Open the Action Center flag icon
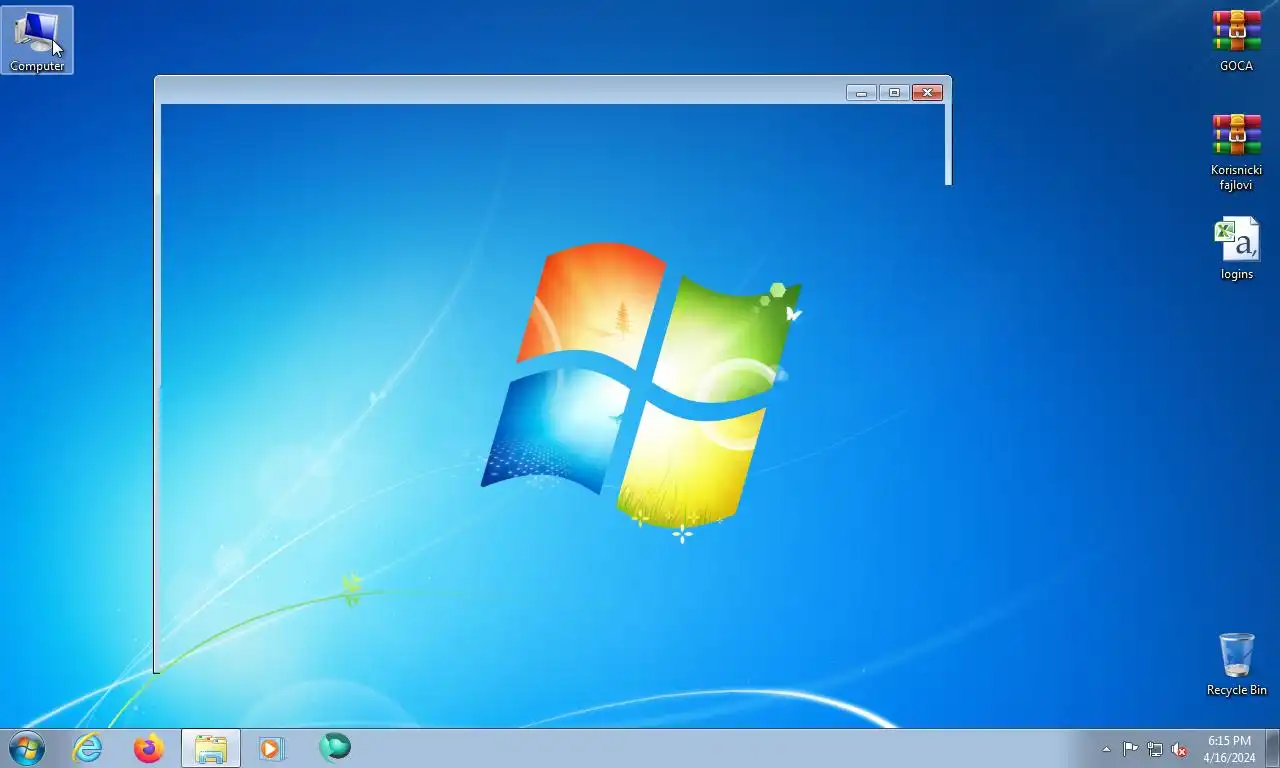1280x768 pixels. tap(1130, 749)
